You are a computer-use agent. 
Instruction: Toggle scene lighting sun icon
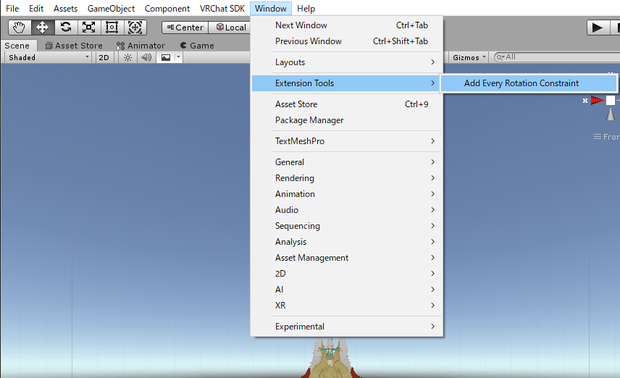pos(127,58)
